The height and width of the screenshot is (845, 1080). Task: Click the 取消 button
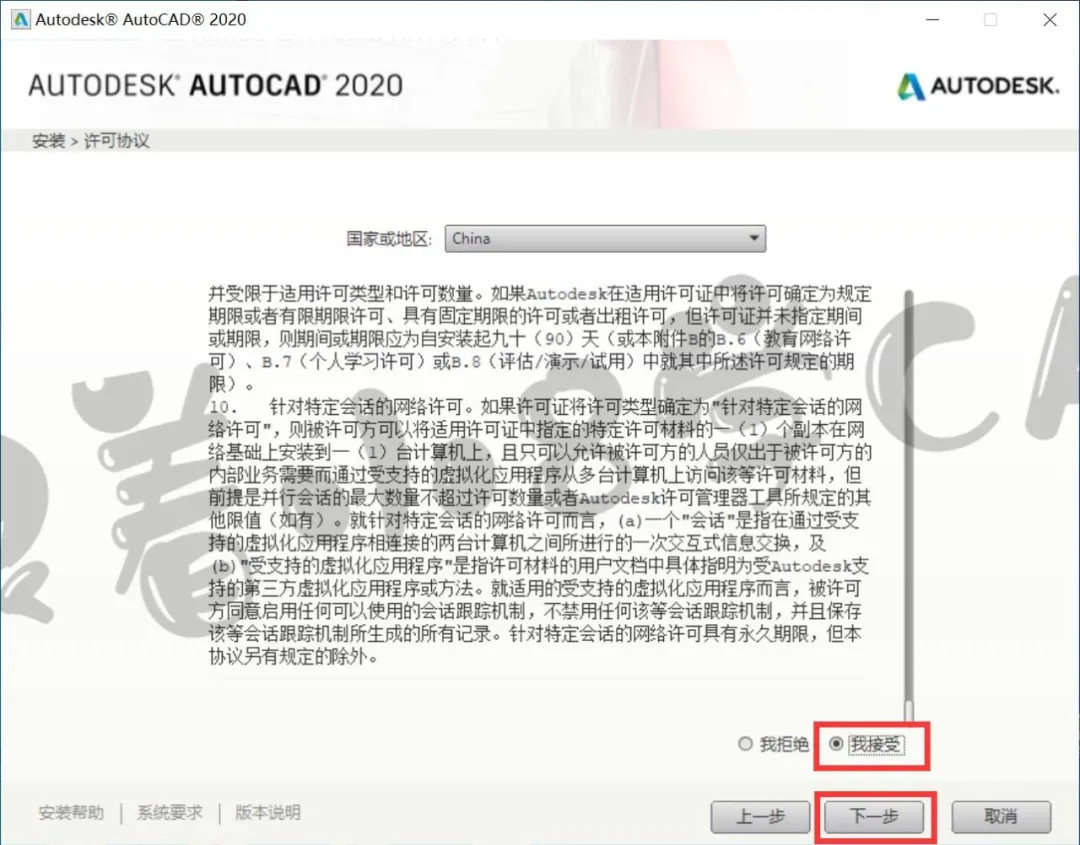point(1001,817)
